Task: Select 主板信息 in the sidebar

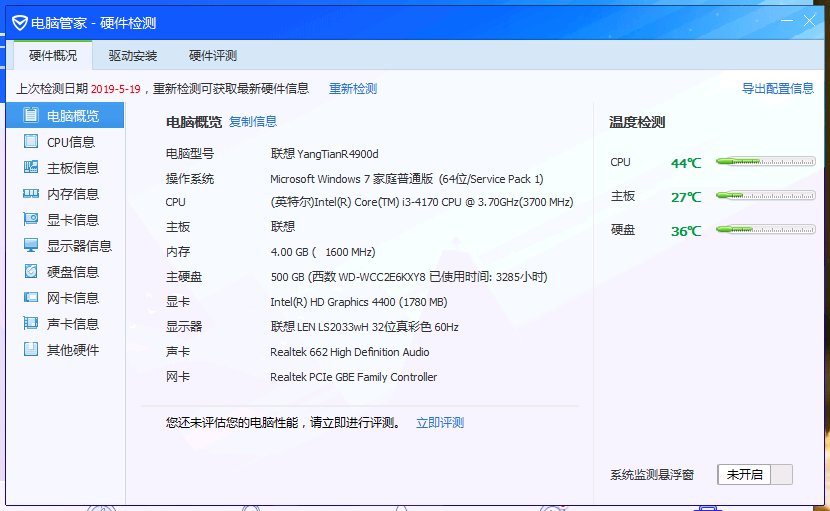Action: (65, 167)
